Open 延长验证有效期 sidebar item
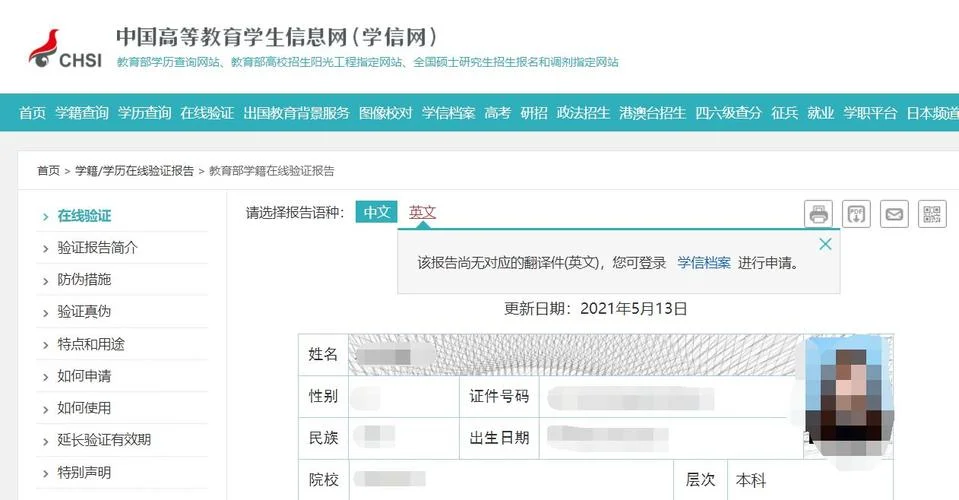This screenshot has width=959, height=500. [x=104, y=439]
